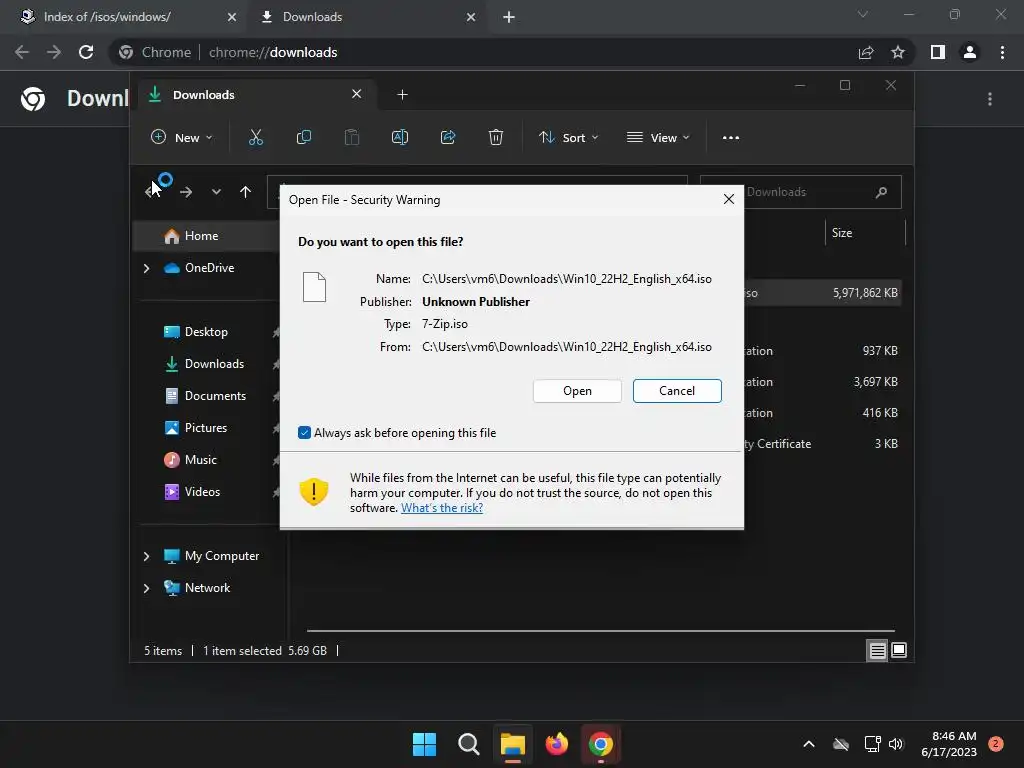
Task: Open the Chrome profile avatar
Action: click(x=970, y=52)
